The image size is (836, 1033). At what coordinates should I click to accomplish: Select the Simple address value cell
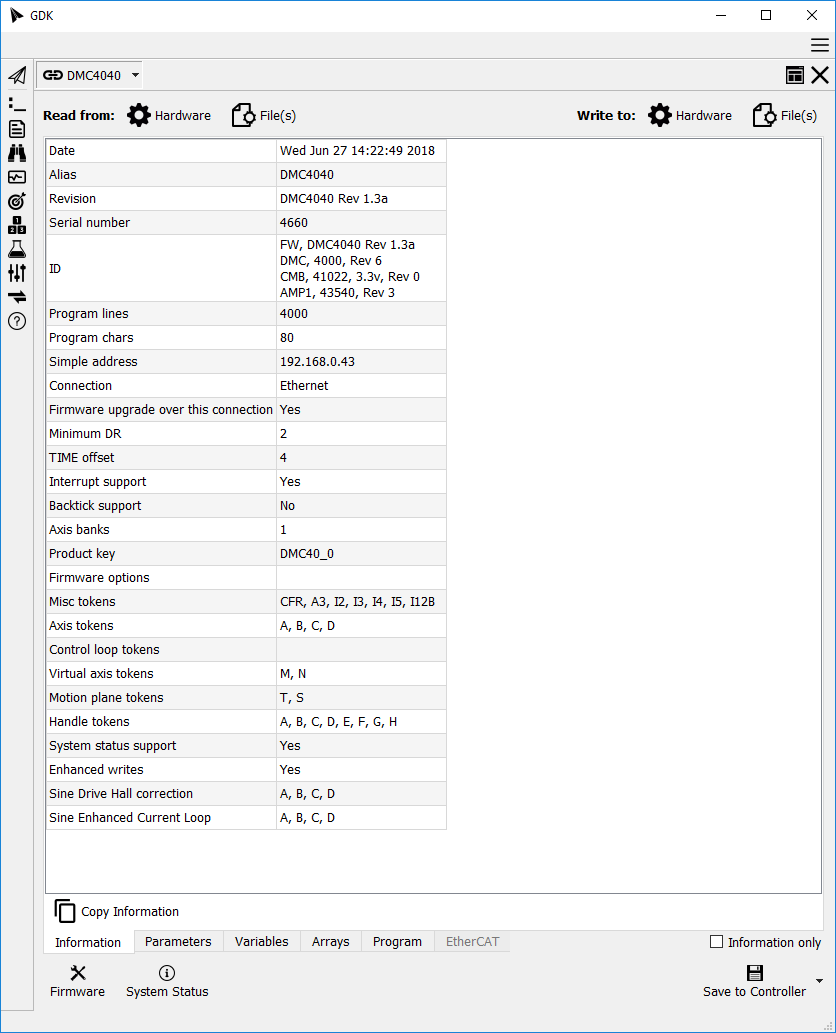coord(361,362)
